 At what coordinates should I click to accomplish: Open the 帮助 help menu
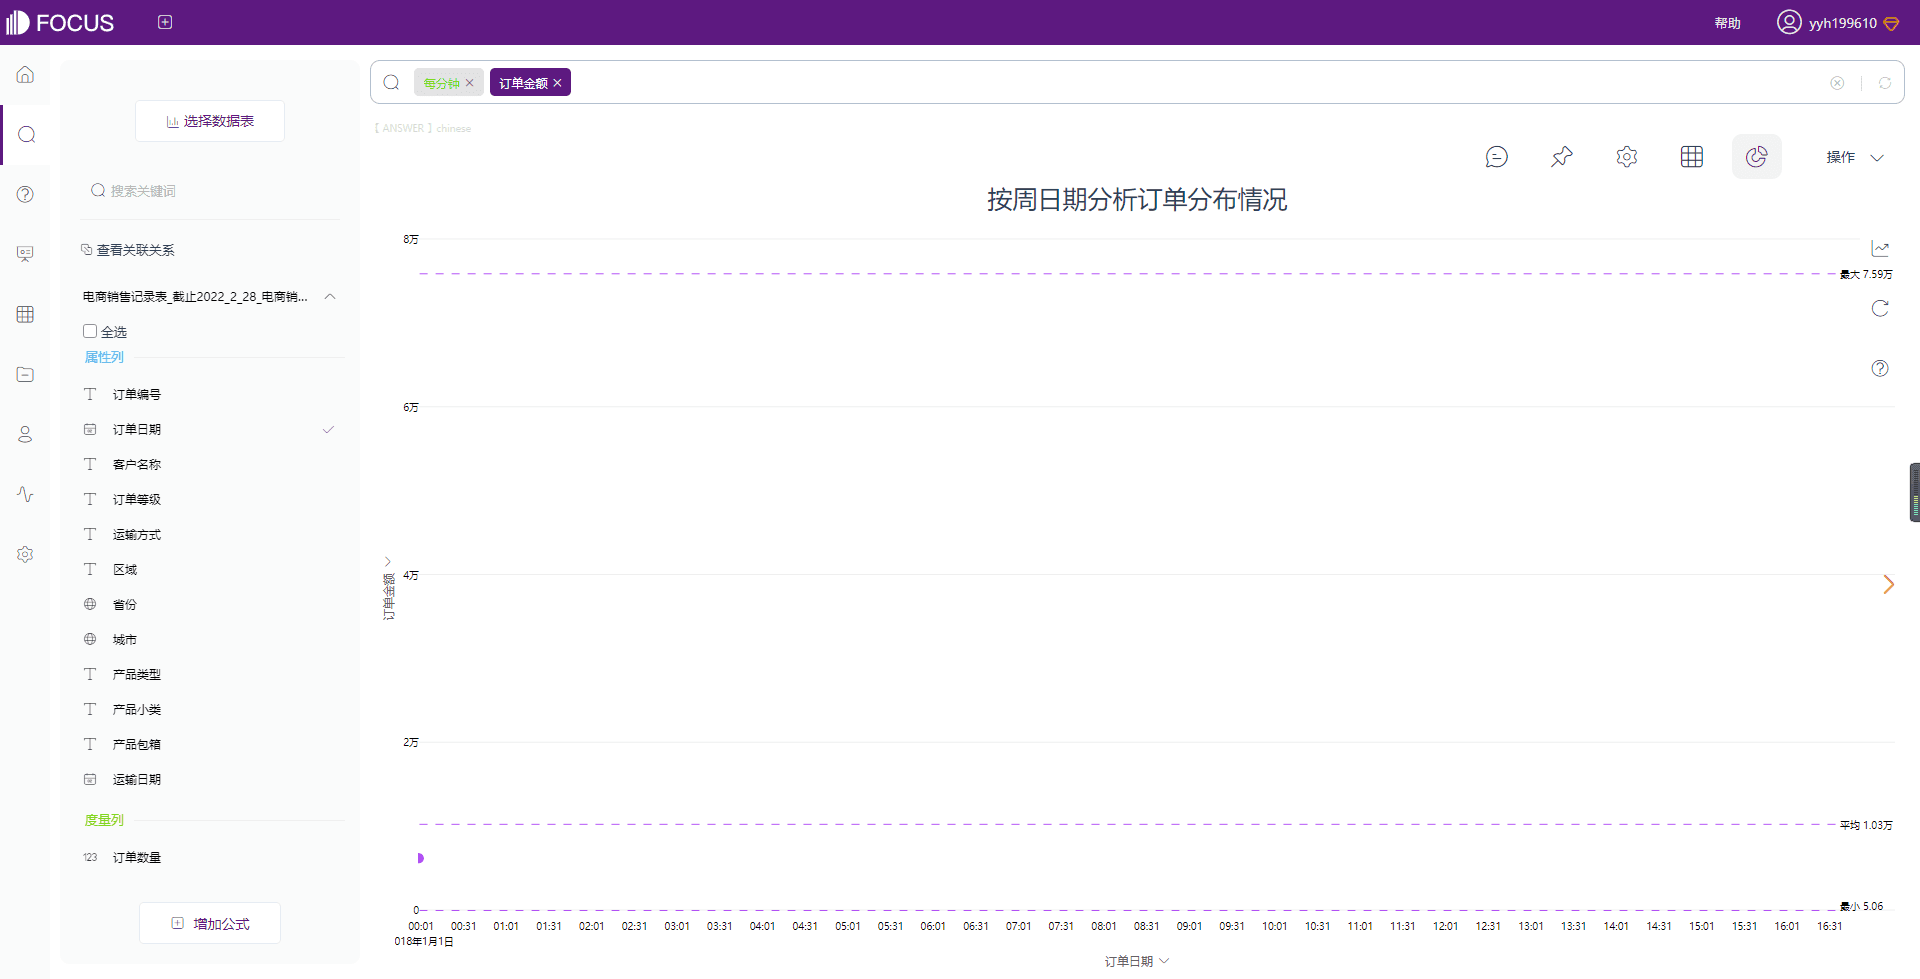[1727, 23]
